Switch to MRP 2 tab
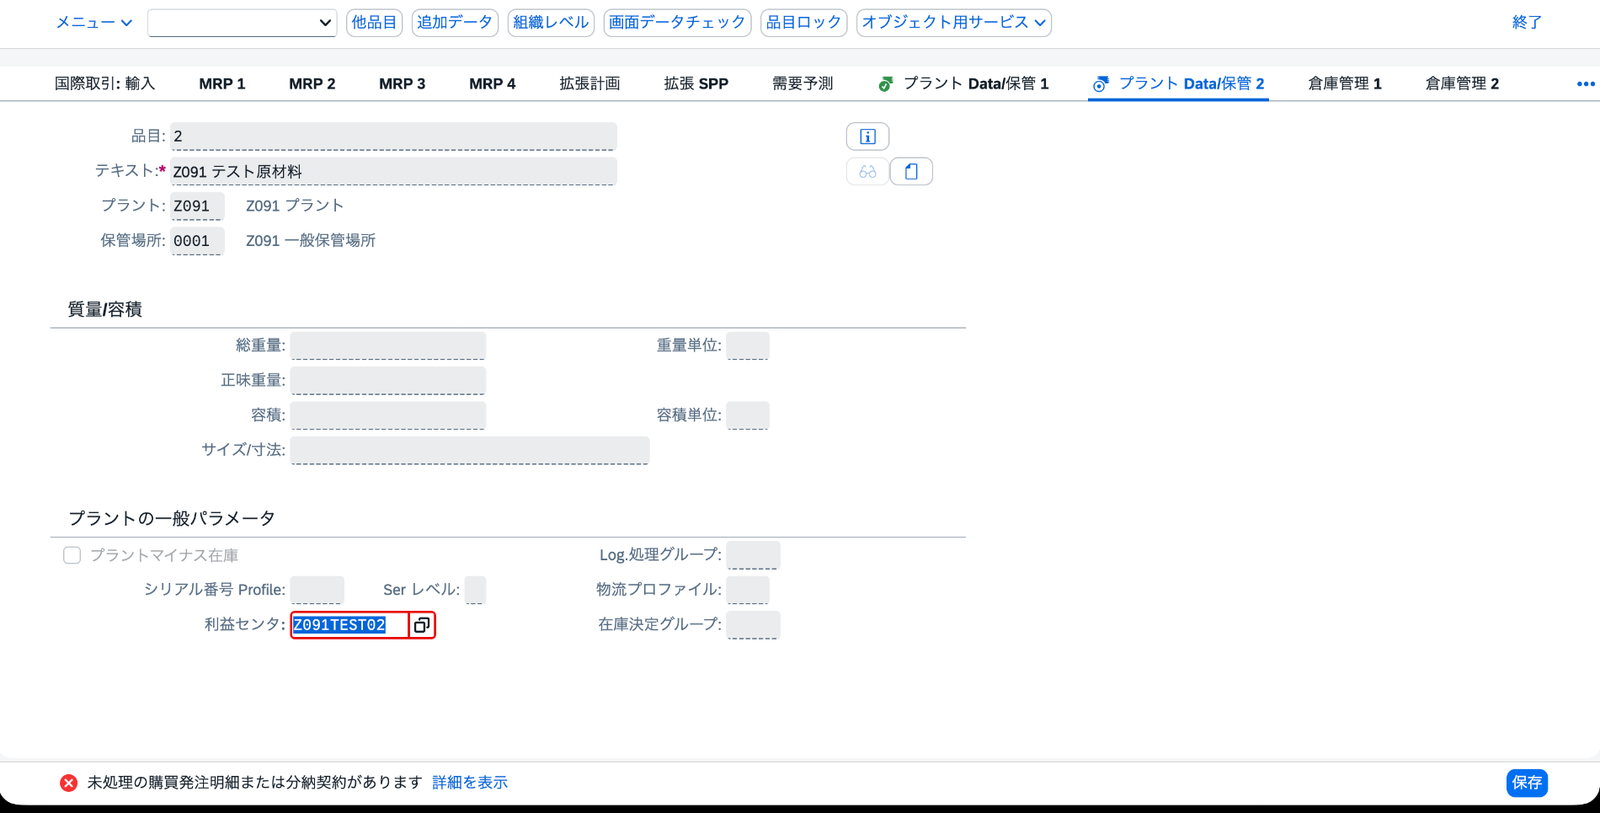The width and height of the screenshot is (1600, 813). pos(312,84)
